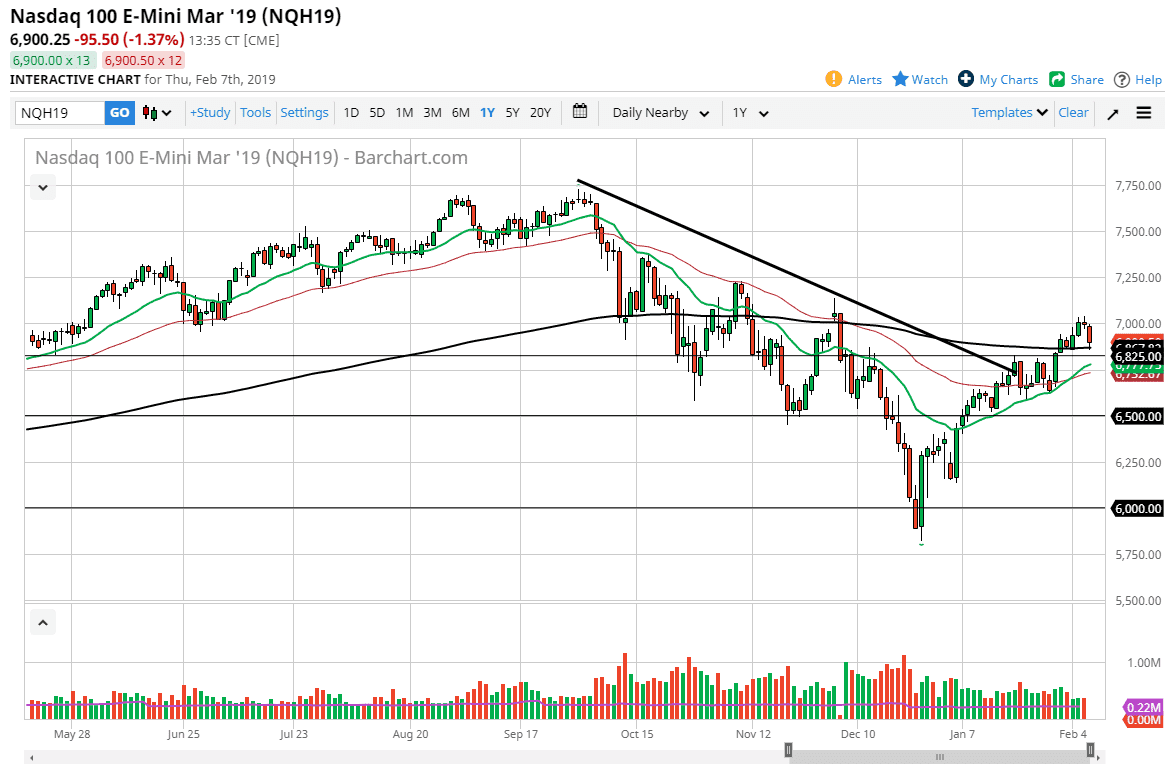Click the Clear link
This screenshot has height=764, width=1175.
click(x=1073, y=113)
